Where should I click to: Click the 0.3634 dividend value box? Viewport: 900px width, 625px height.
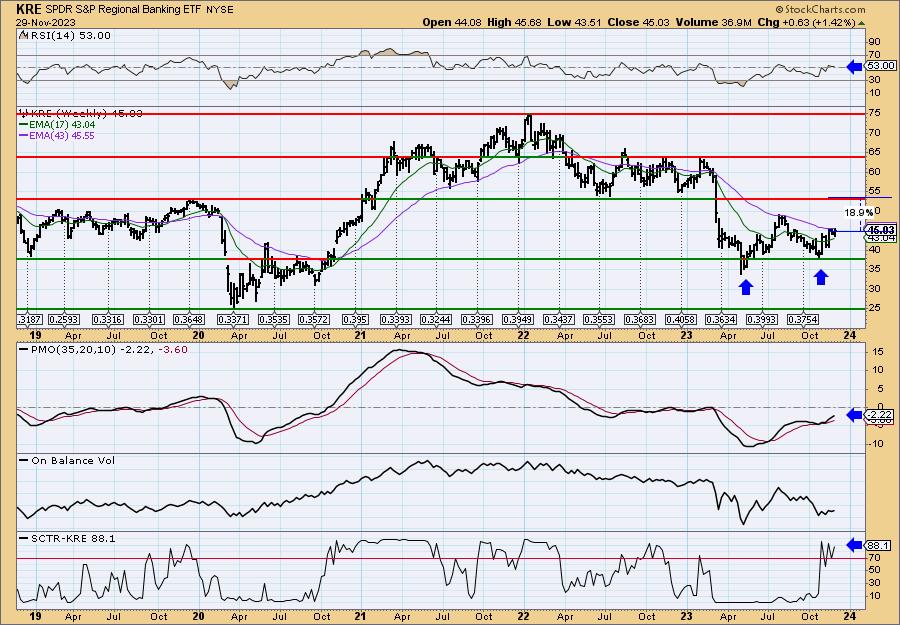722,319
